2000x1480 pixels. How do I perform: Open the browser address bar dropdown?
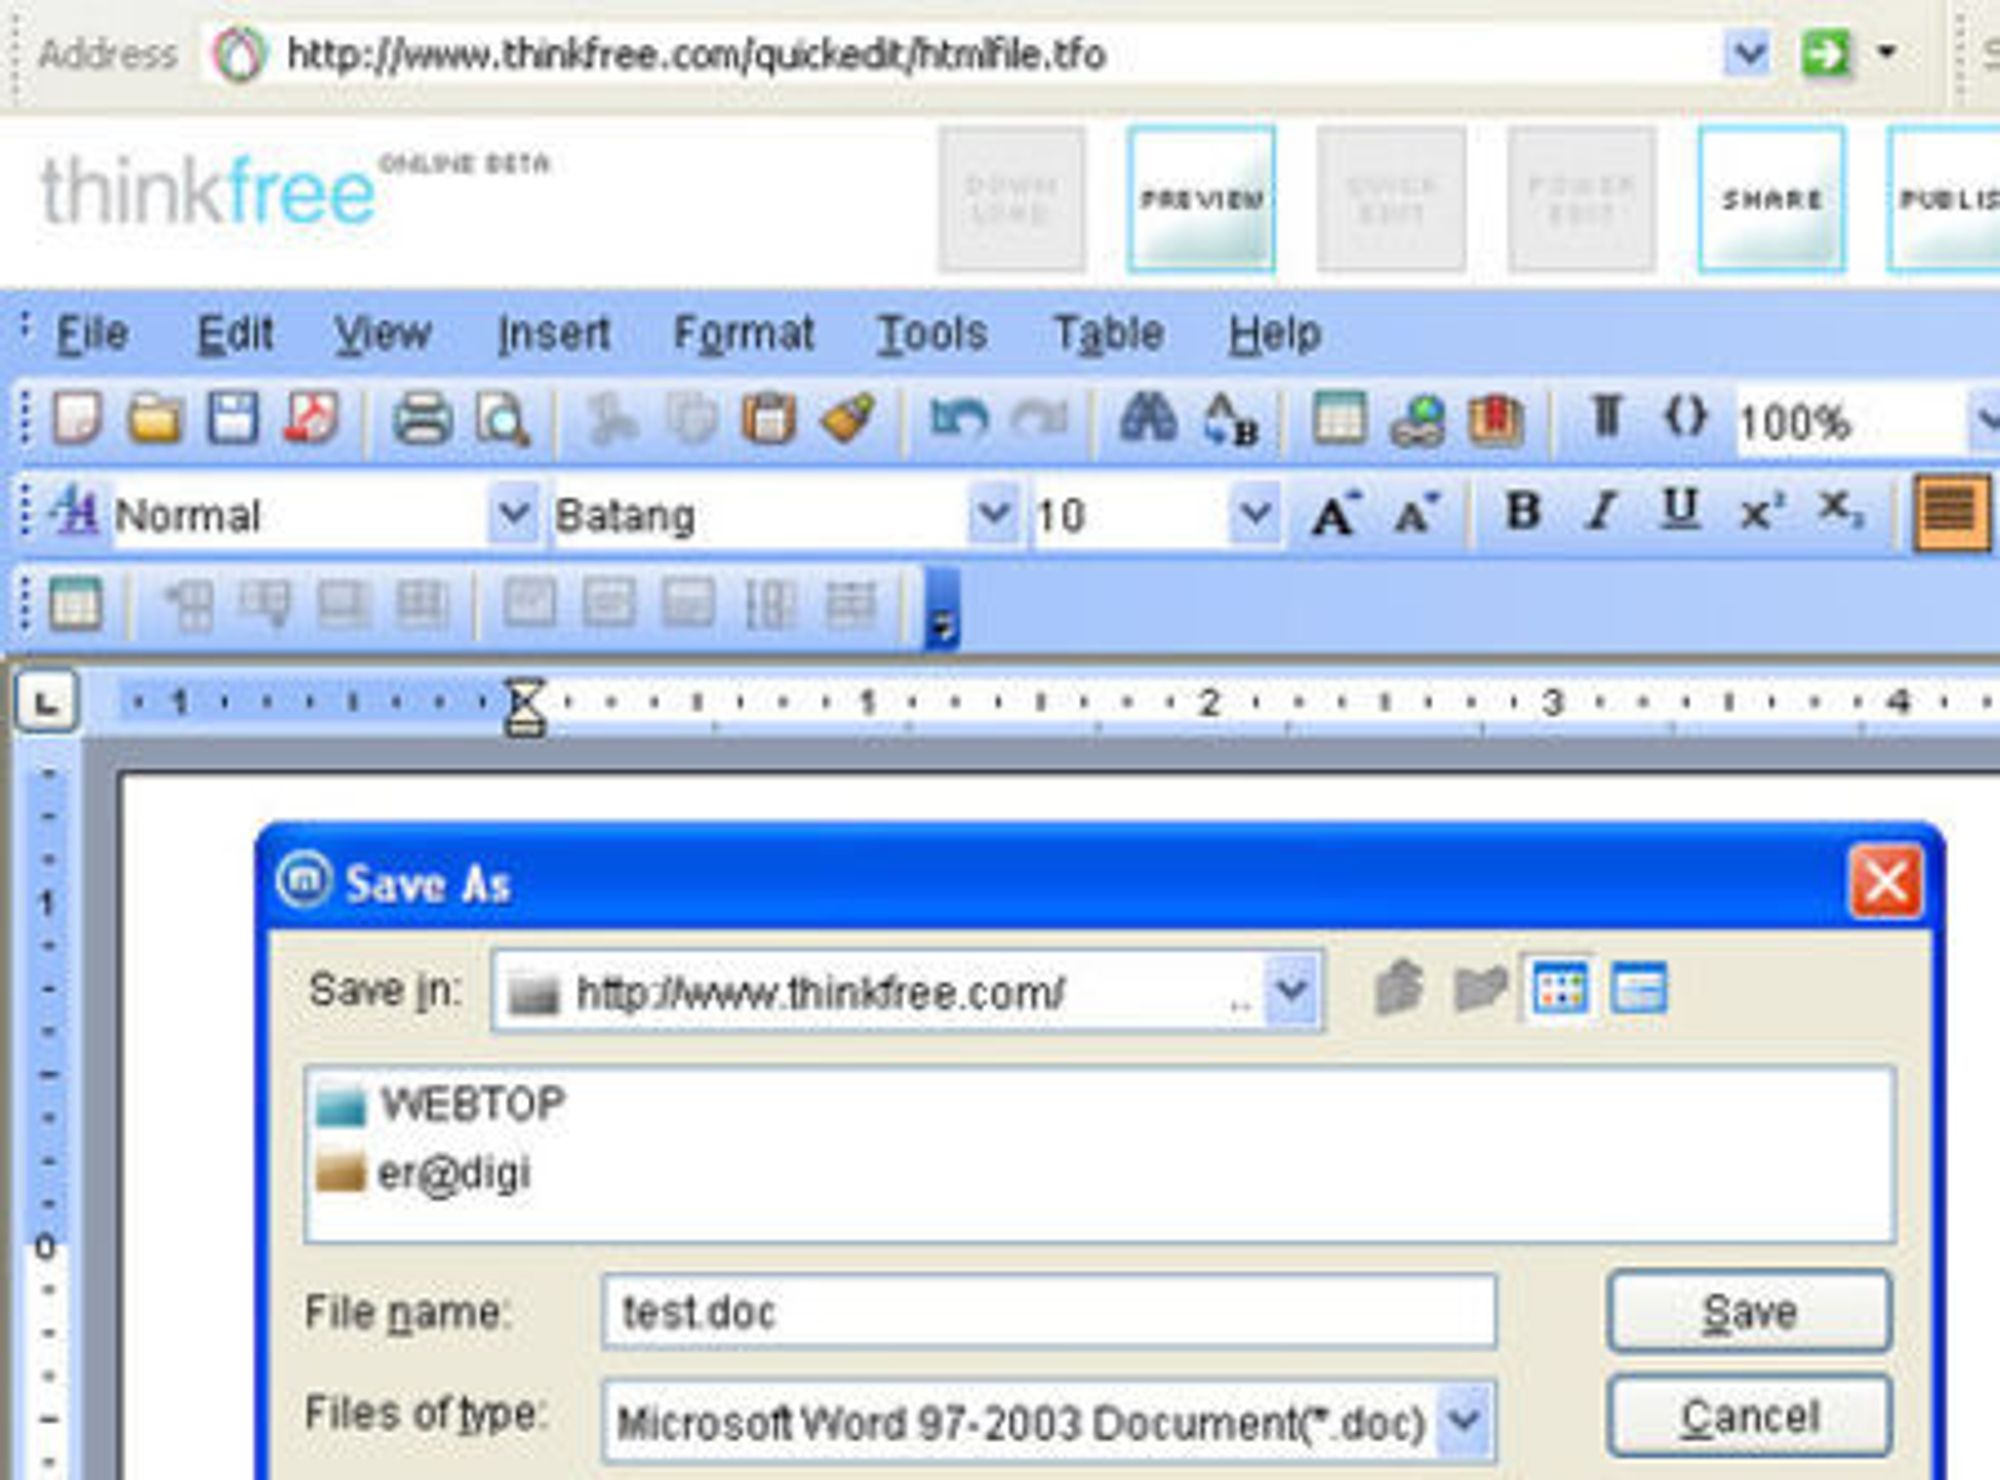tap(1747, 52)
